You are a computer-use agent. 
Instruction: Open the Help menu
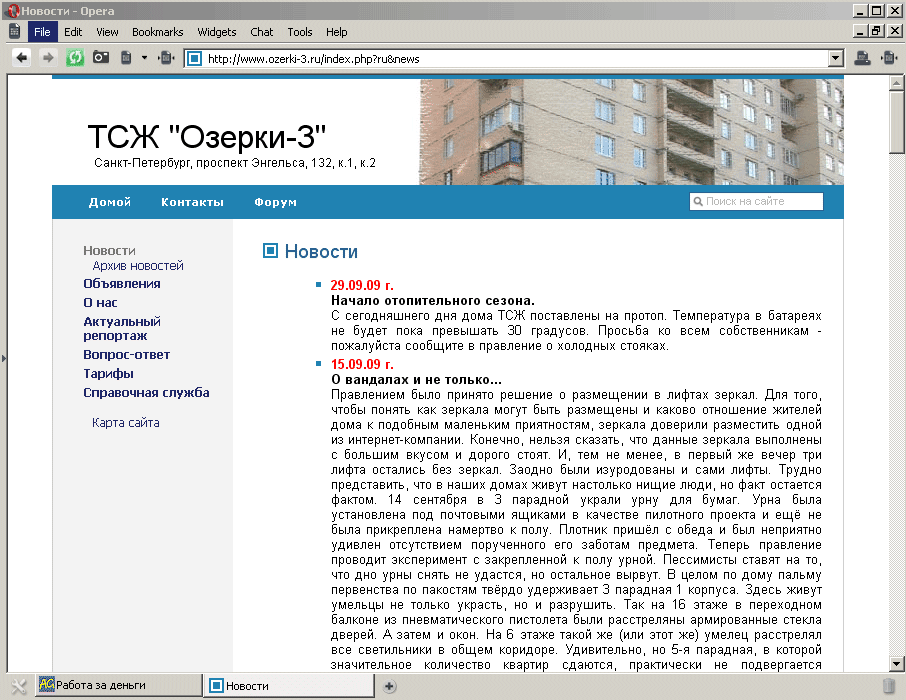click(x=336, y=32)
